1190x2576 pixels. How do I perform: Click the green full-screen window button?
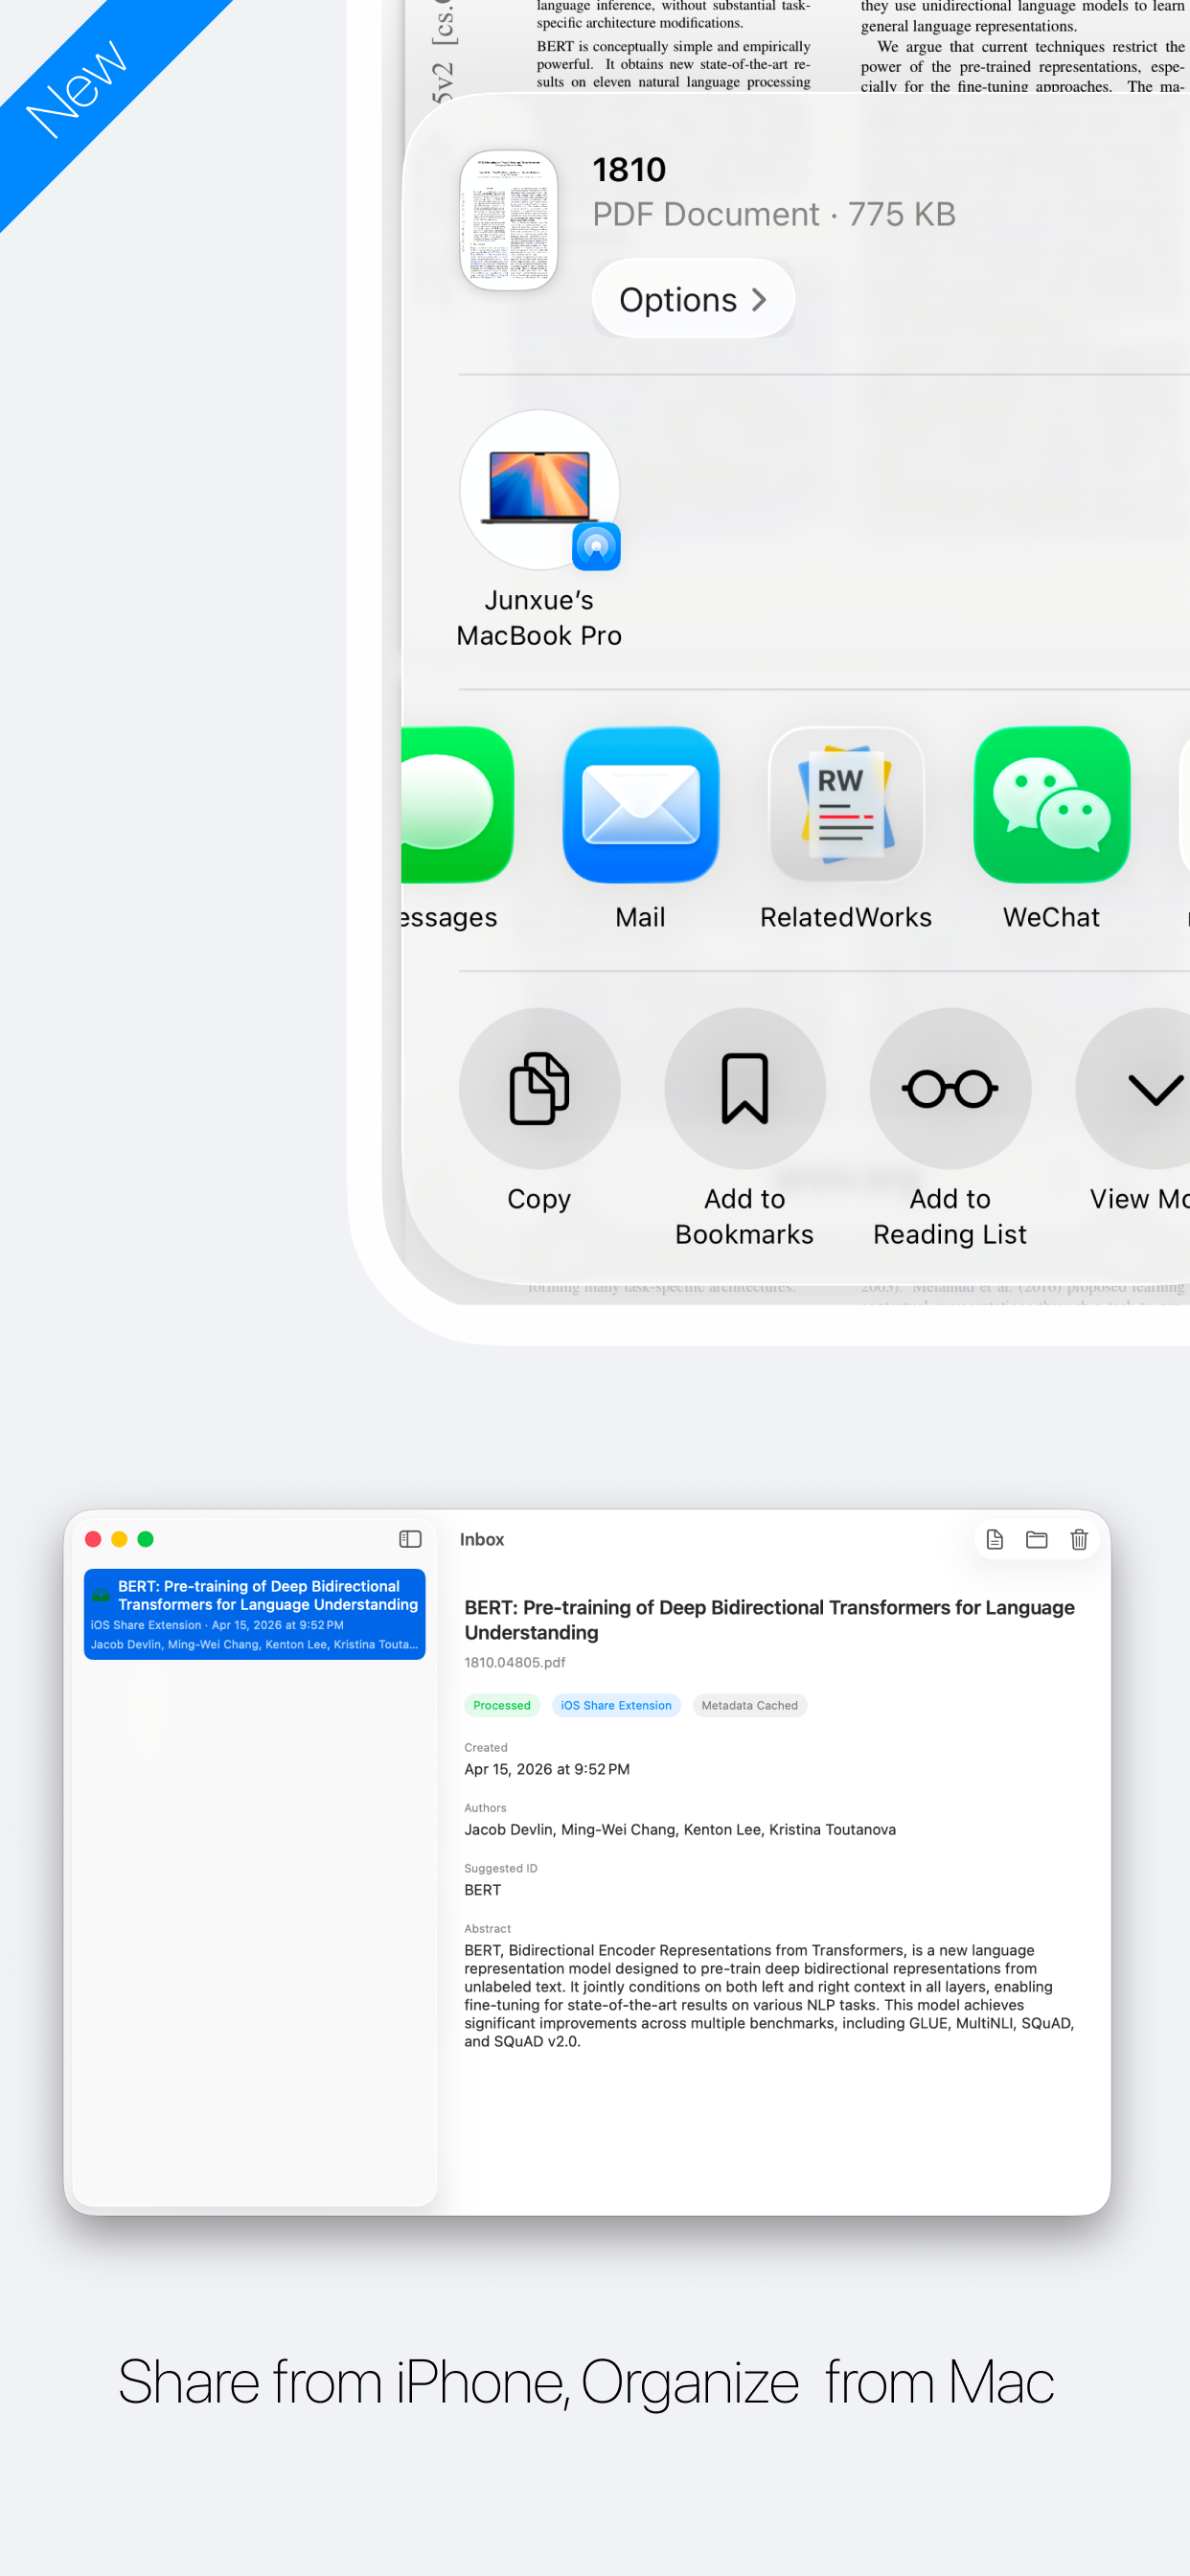[x=145, y=1539]
